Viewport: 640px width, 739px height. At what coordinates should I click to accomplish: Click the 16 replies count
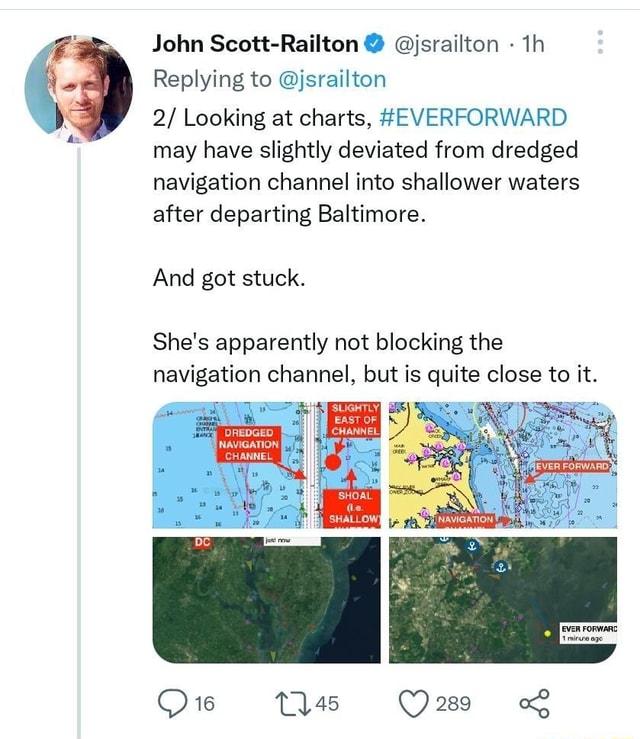pos(203,704)
